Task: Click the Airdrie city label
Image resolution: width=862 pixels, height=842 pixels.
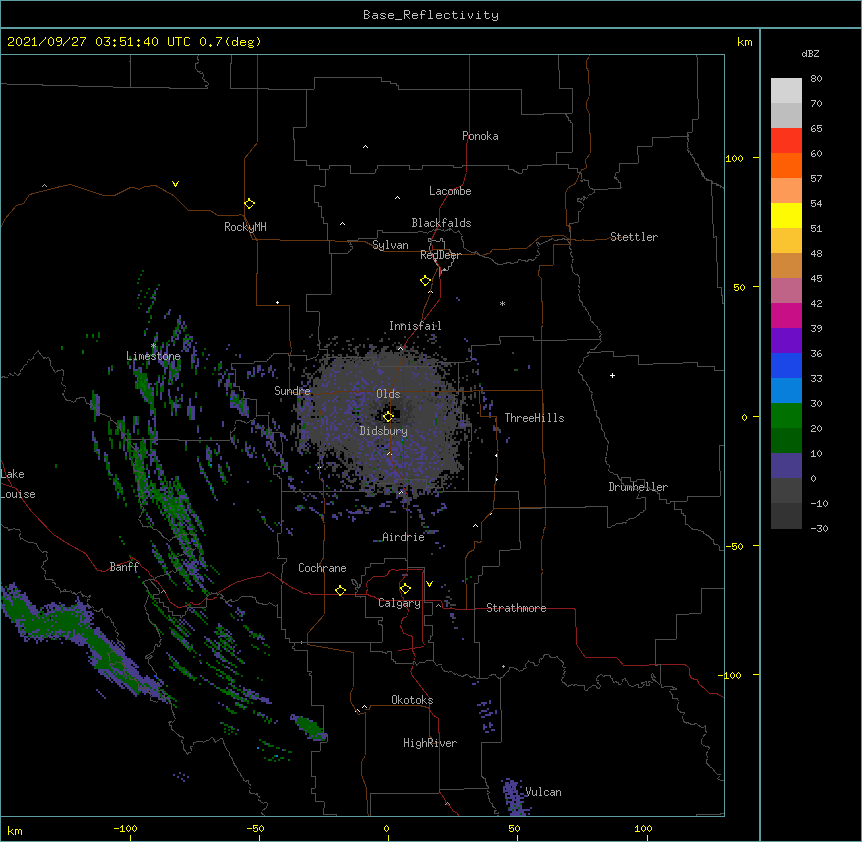Action: [404, 537]
